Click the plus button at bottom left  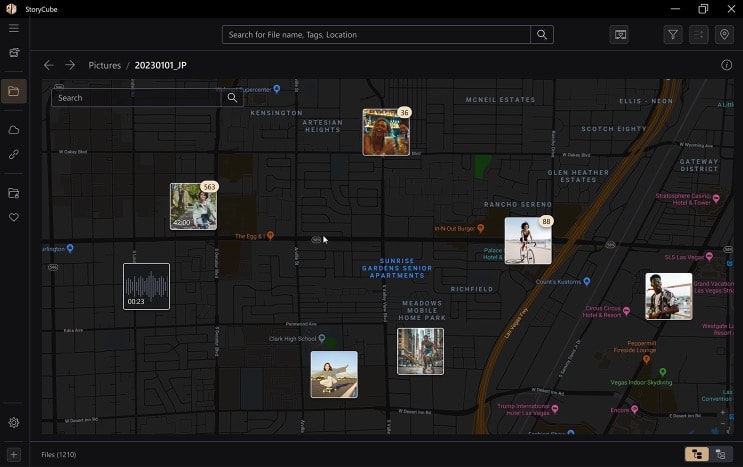pyautogui.click(x=14, y=455)
